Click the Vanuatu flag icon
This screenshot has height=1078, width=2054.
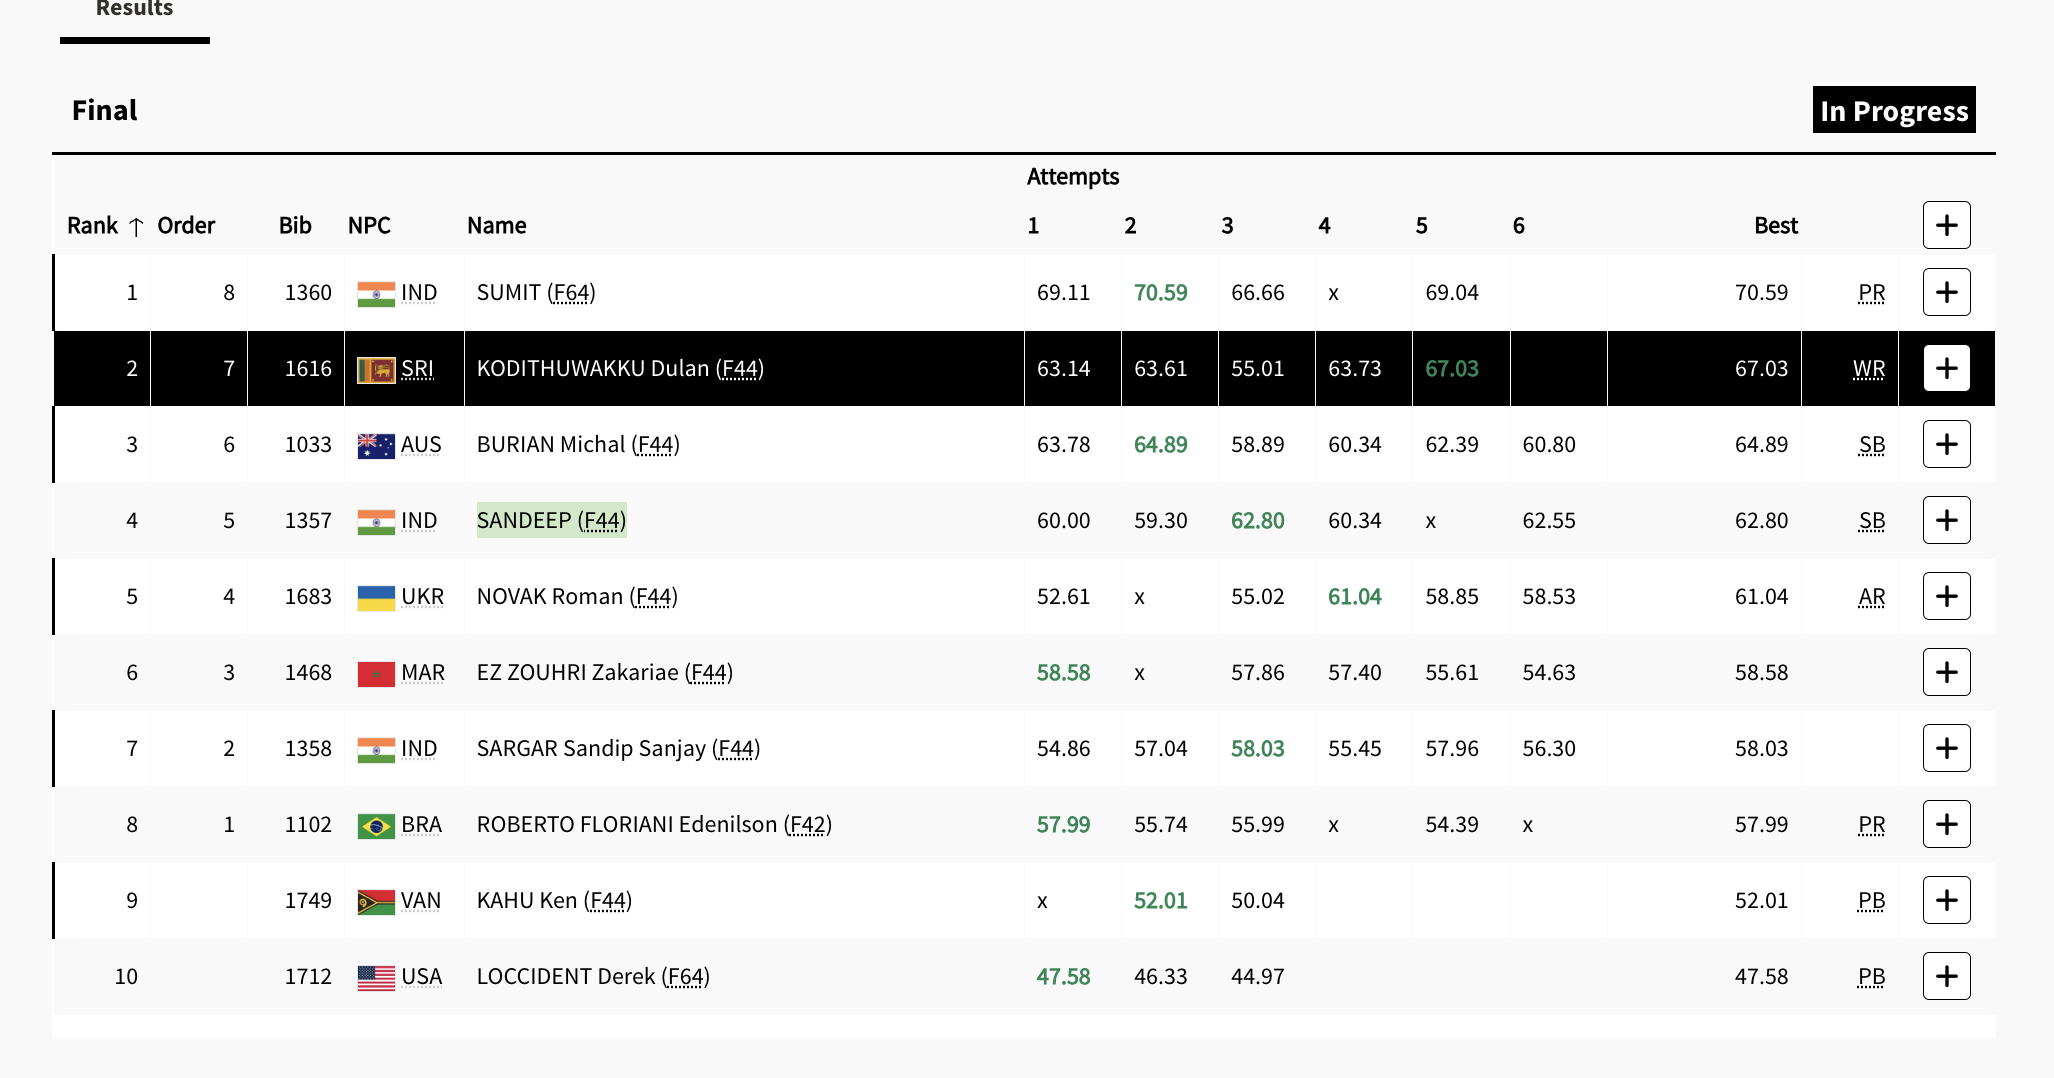(376, 901)
